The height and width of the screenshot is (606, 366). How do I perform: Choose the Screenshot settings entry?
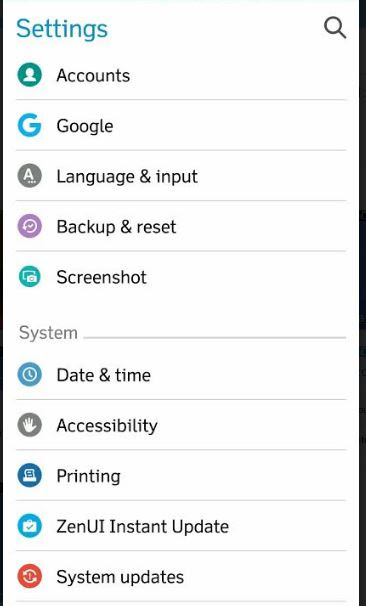click(181, 277)
